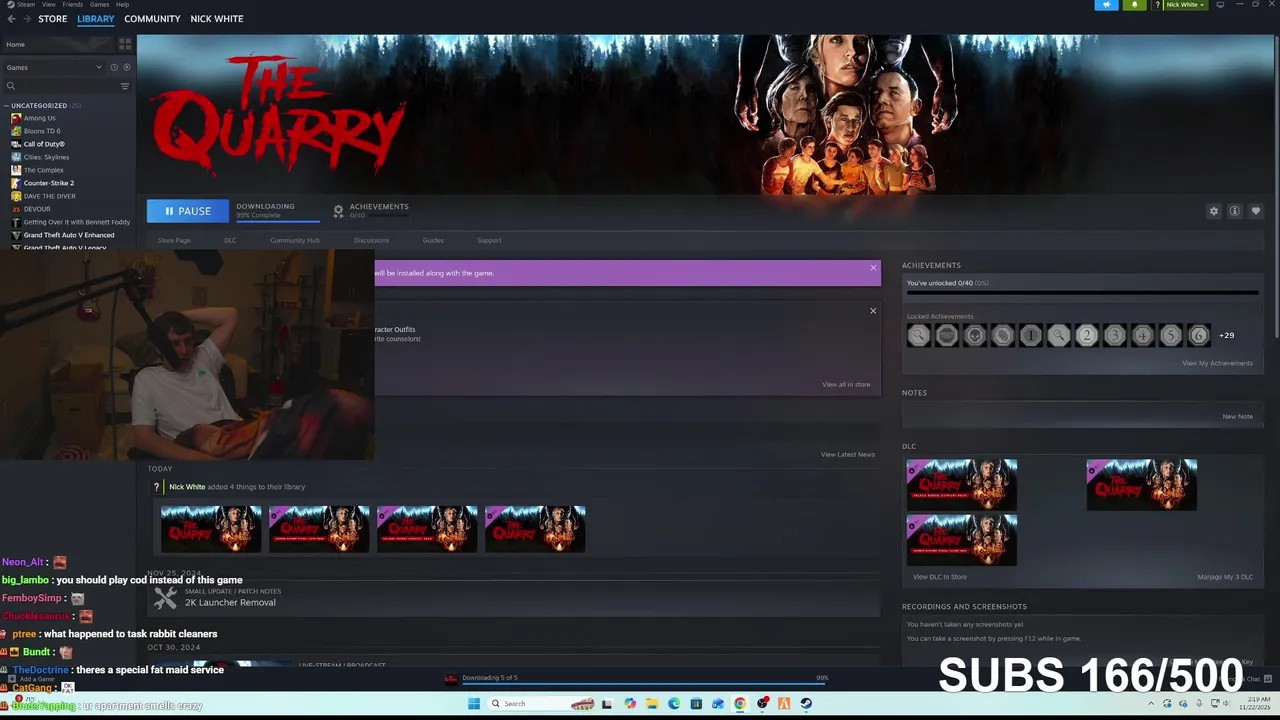Screen dimensions: 1280x720
Task: Click View Latest News link
Action: (x=848, y=455)
